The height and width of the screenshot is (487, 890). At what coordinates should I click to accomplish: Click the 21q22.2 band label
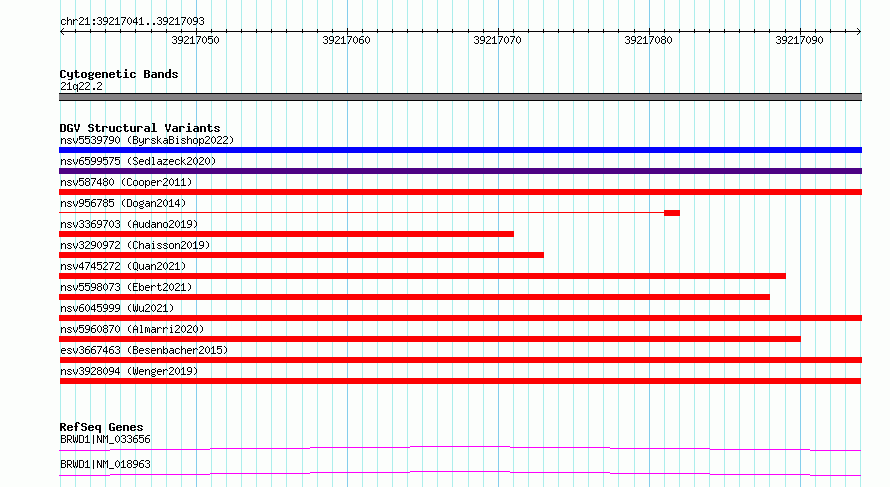(x=81, y=86)
